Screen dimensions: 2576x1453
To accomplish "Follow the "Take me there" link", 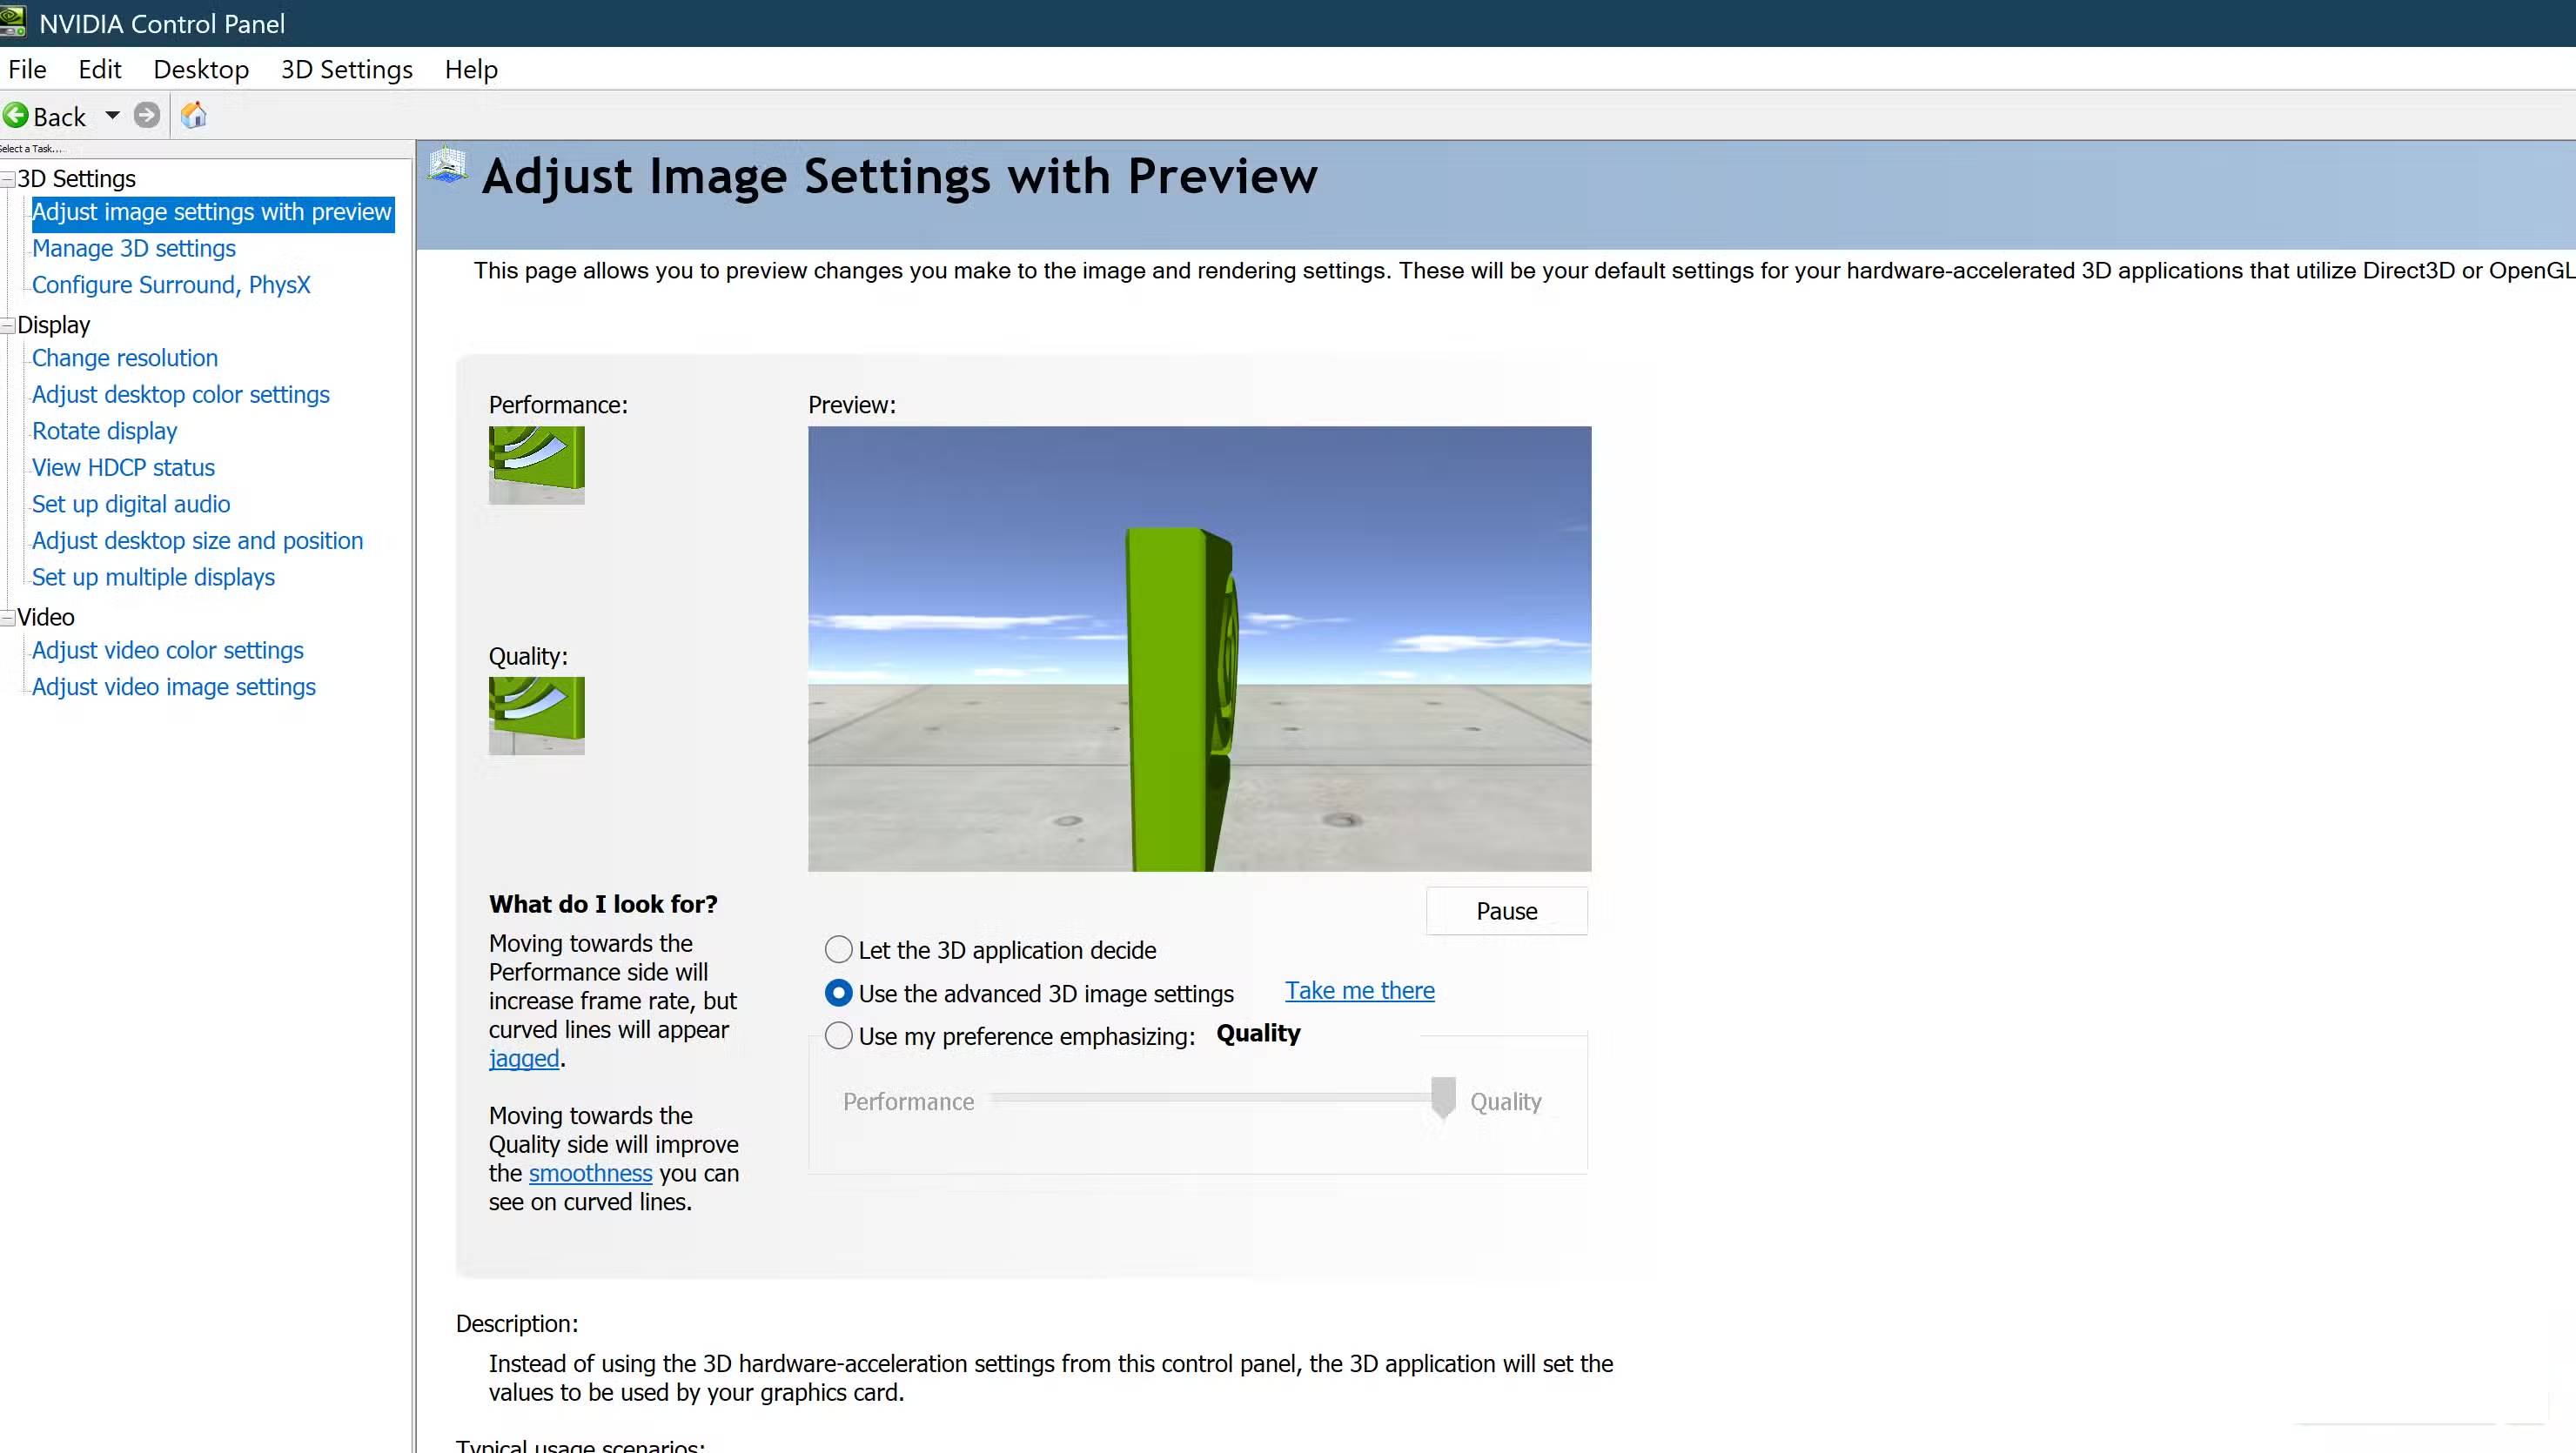I will coord(1359,990).
